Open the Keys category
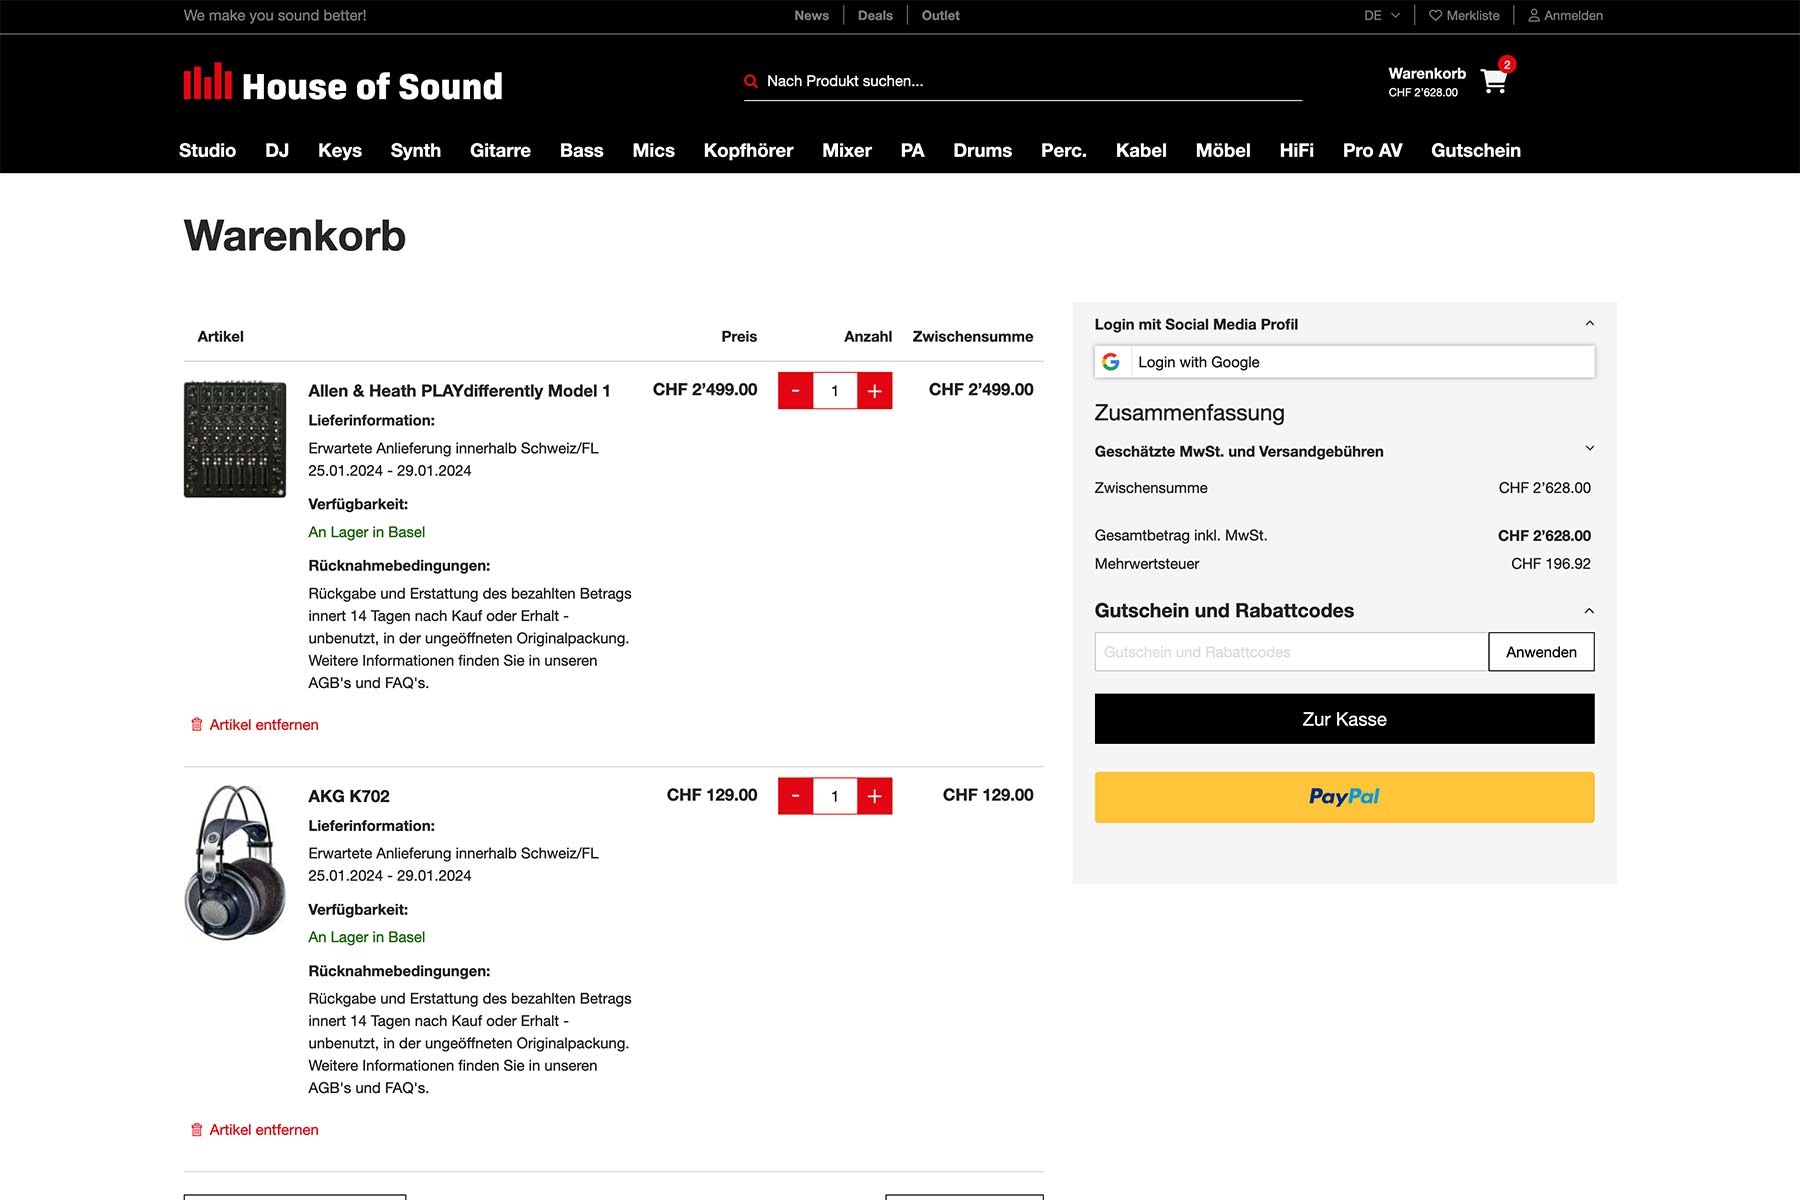The image size is (1800, 1200). point(340,150)
